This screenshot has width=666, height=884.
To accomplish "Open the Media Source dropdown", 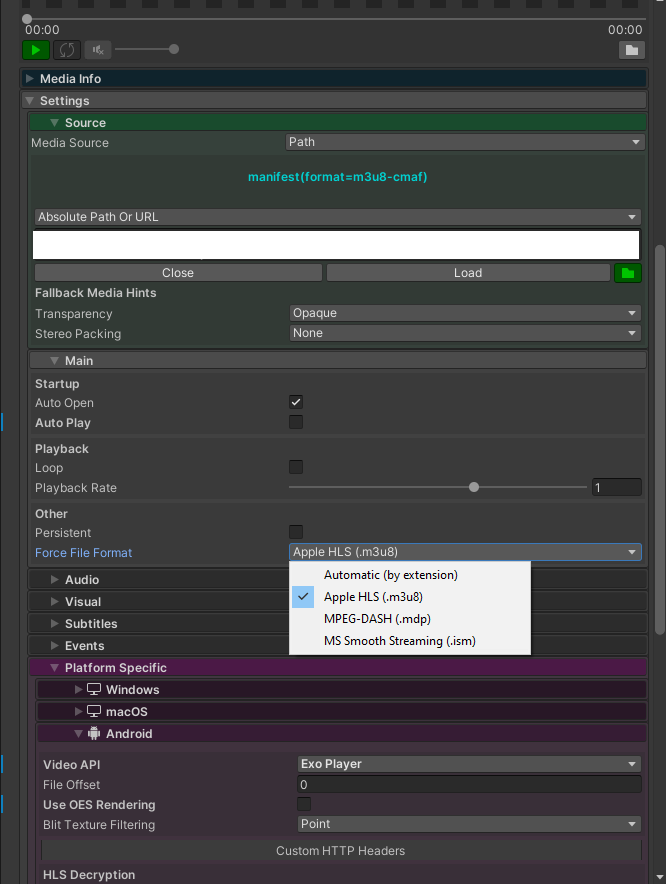I will click(465, 142).
